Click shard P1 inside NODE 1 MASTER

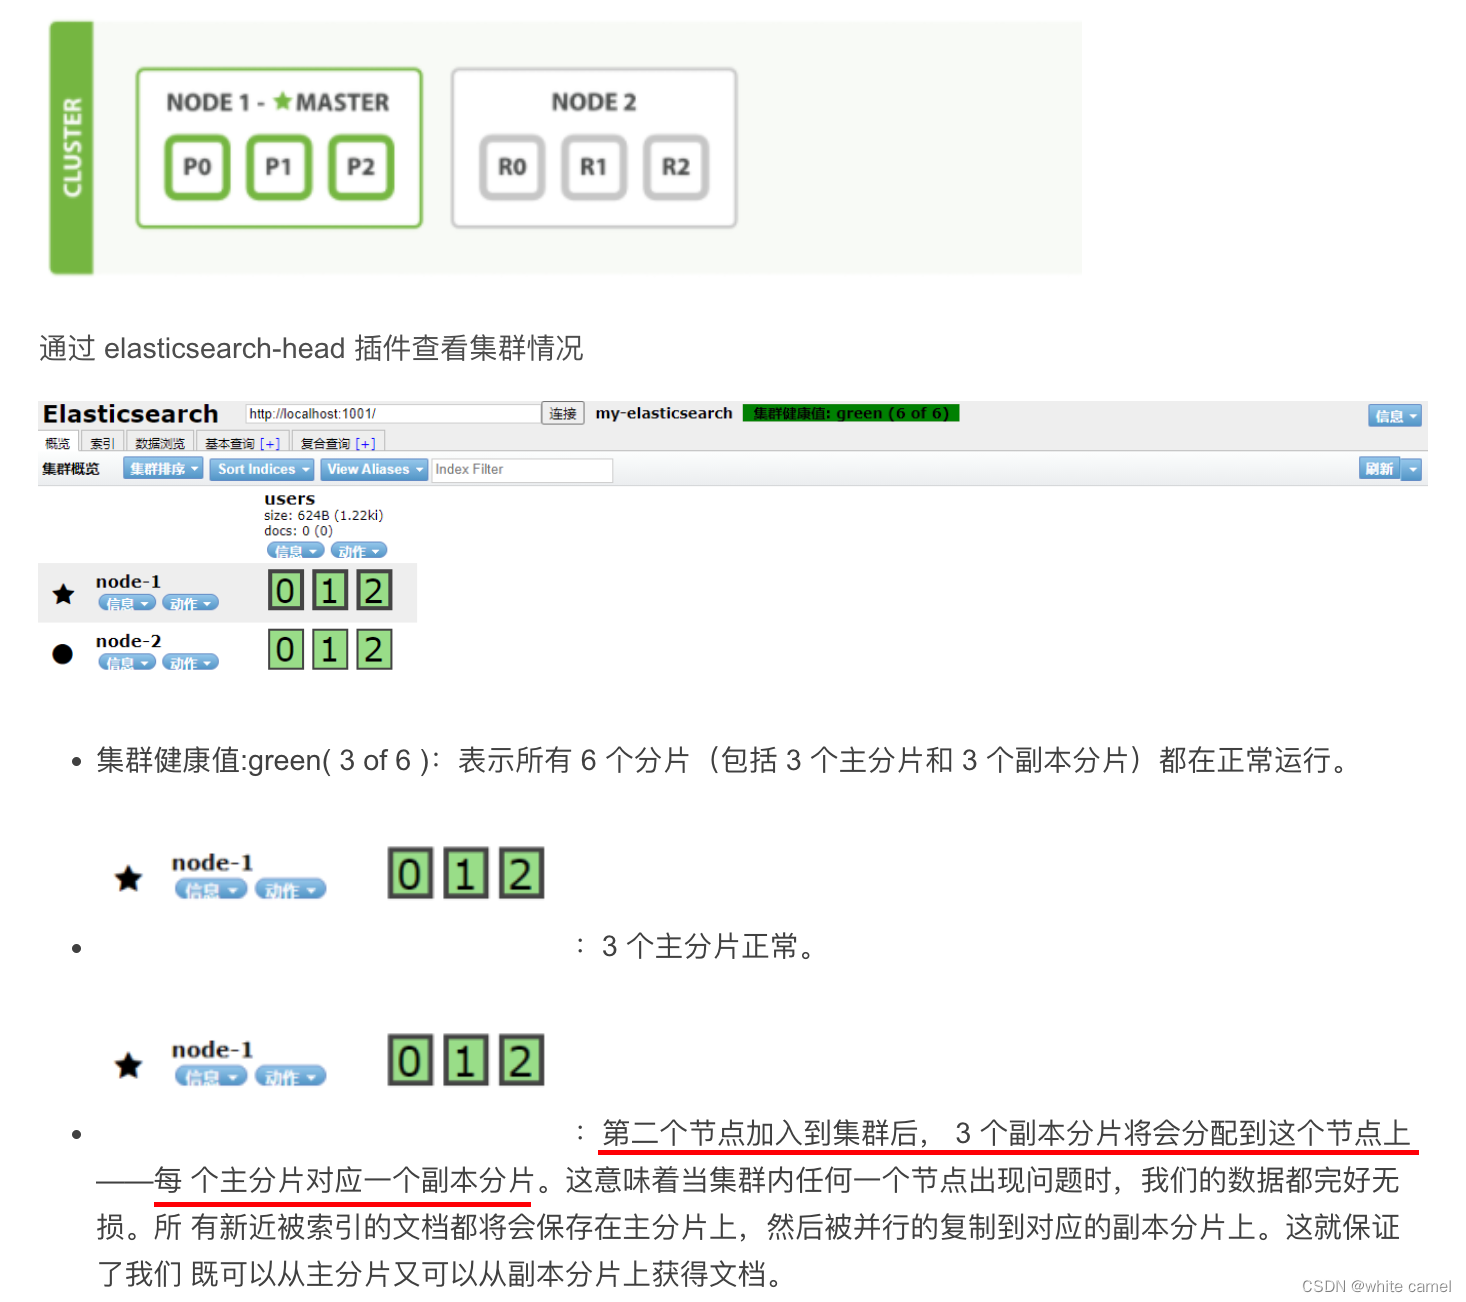[x=279, y=168]
